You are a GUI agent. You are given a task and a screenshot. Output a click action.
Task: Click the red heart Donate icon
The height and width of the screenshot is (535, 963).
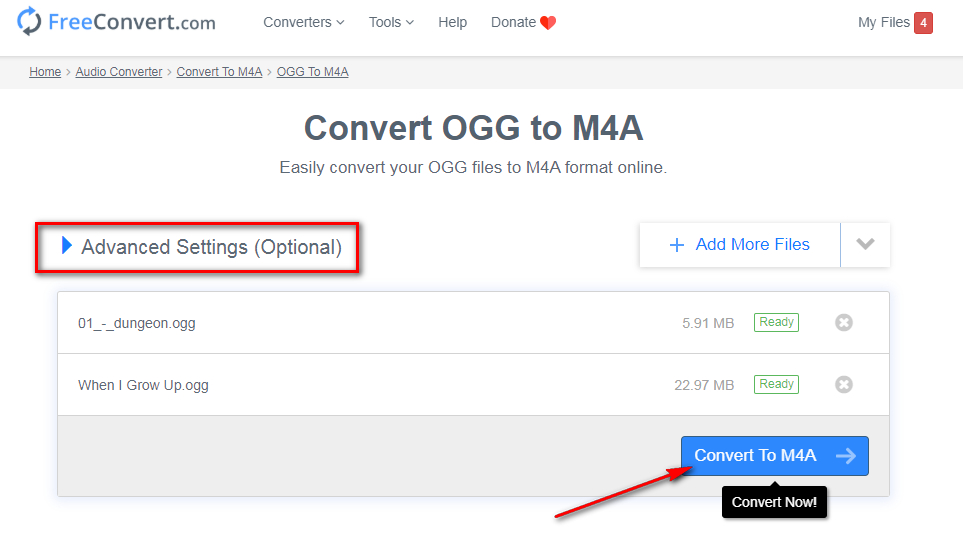tap(548, 23)
